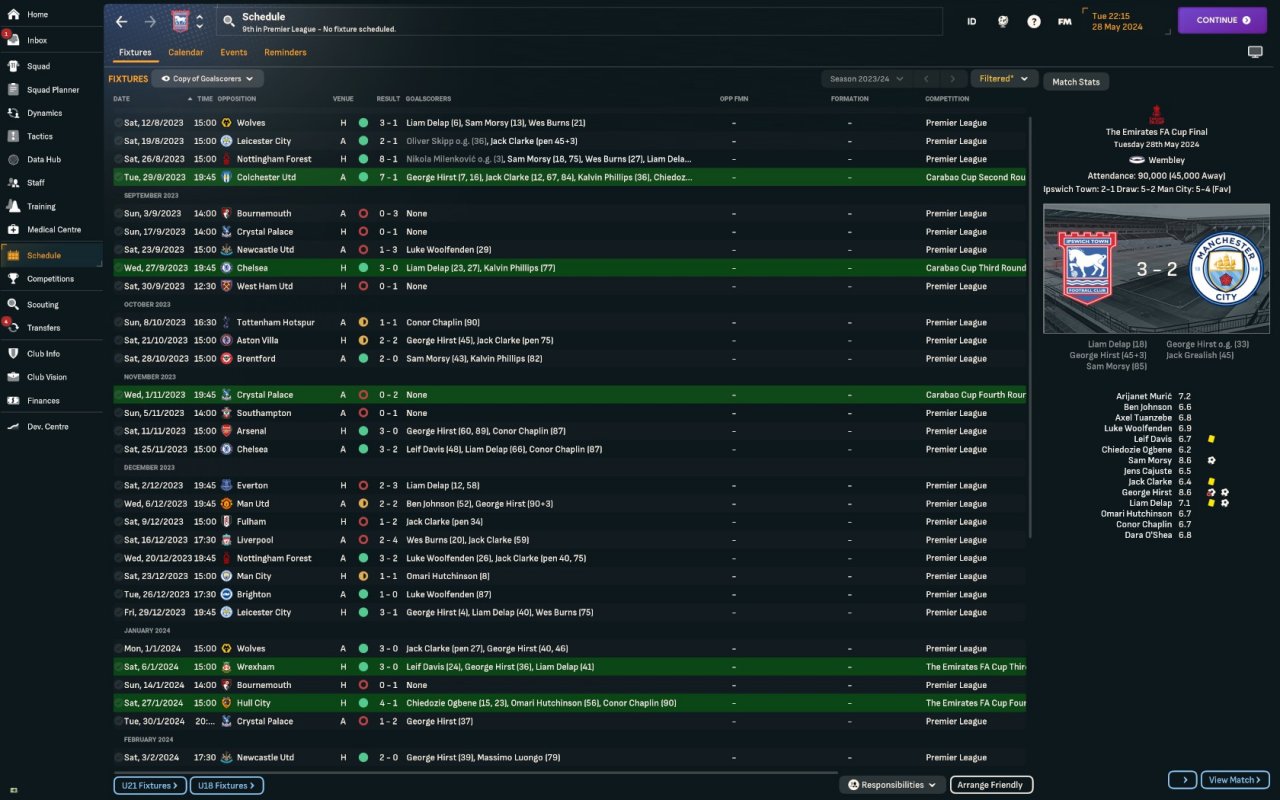Open the Season 2023/24 dropdown
This screenshot has width=1280, height=800.
(x=866, y=79)
